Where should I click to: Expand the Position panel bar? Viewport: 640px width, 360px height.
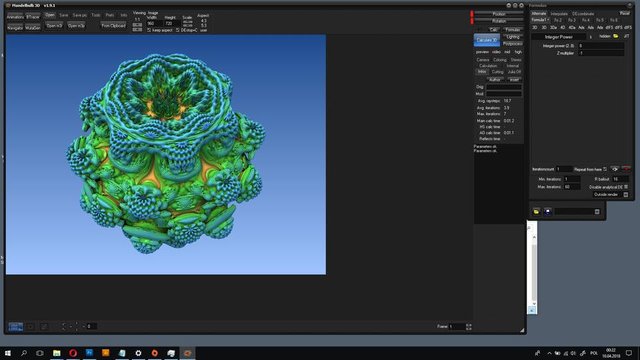[x=499, y=14]
